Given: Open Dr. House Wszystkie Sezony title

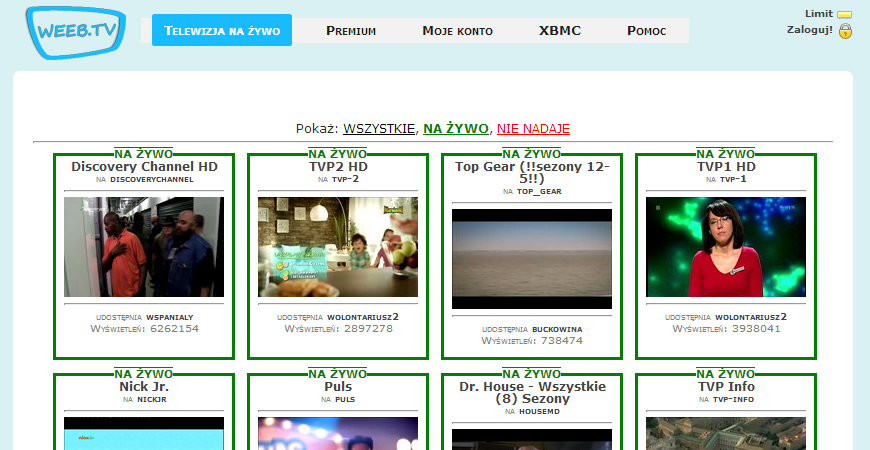Looking at the screenshot, I should point(532,392).
